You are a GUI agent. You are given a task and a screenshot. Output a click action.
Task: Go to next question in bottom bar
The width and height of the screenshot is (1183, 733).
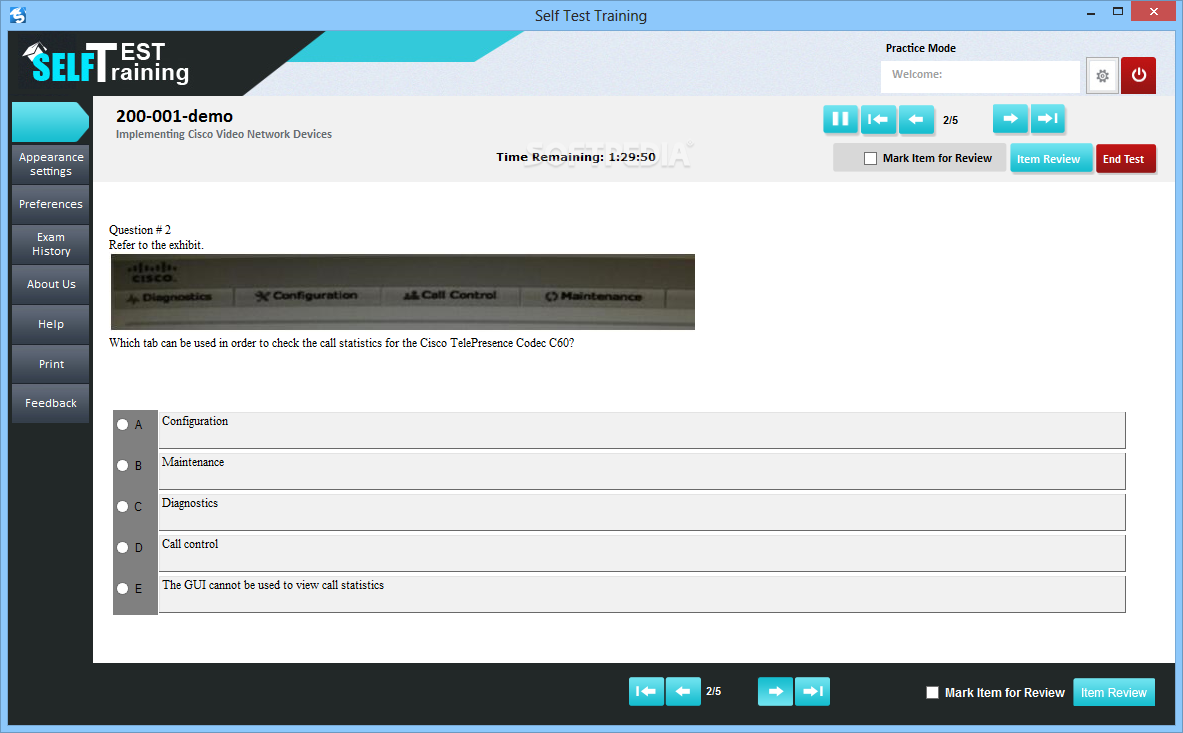pyautogui.click(x=775, y=691)
